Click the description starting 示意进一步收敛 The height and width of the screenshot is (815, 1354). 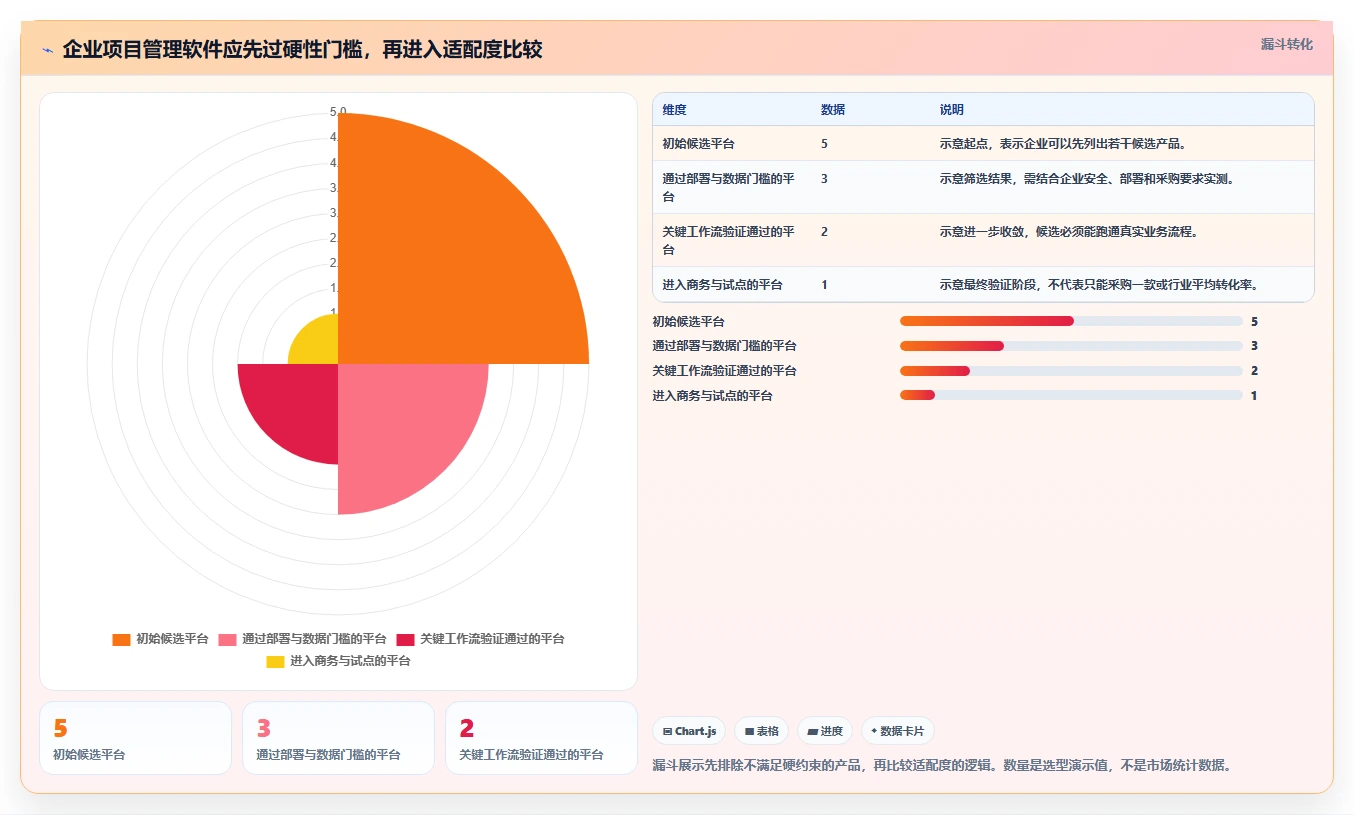coord(1068,232)
